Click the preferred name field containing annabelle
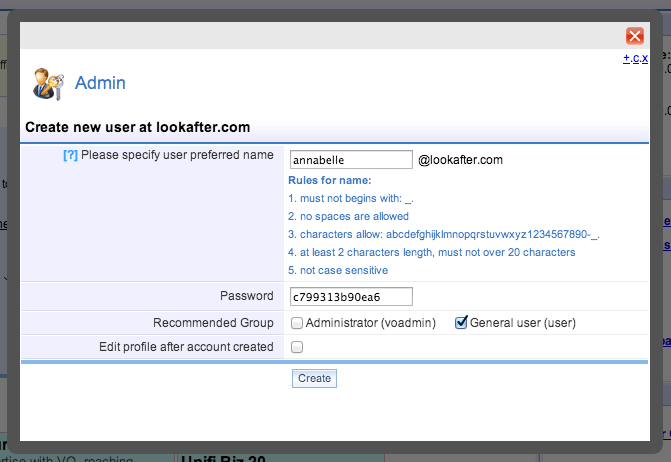This screenshot has width=671, height=462. pyautogui.click(x=351, y=160)
